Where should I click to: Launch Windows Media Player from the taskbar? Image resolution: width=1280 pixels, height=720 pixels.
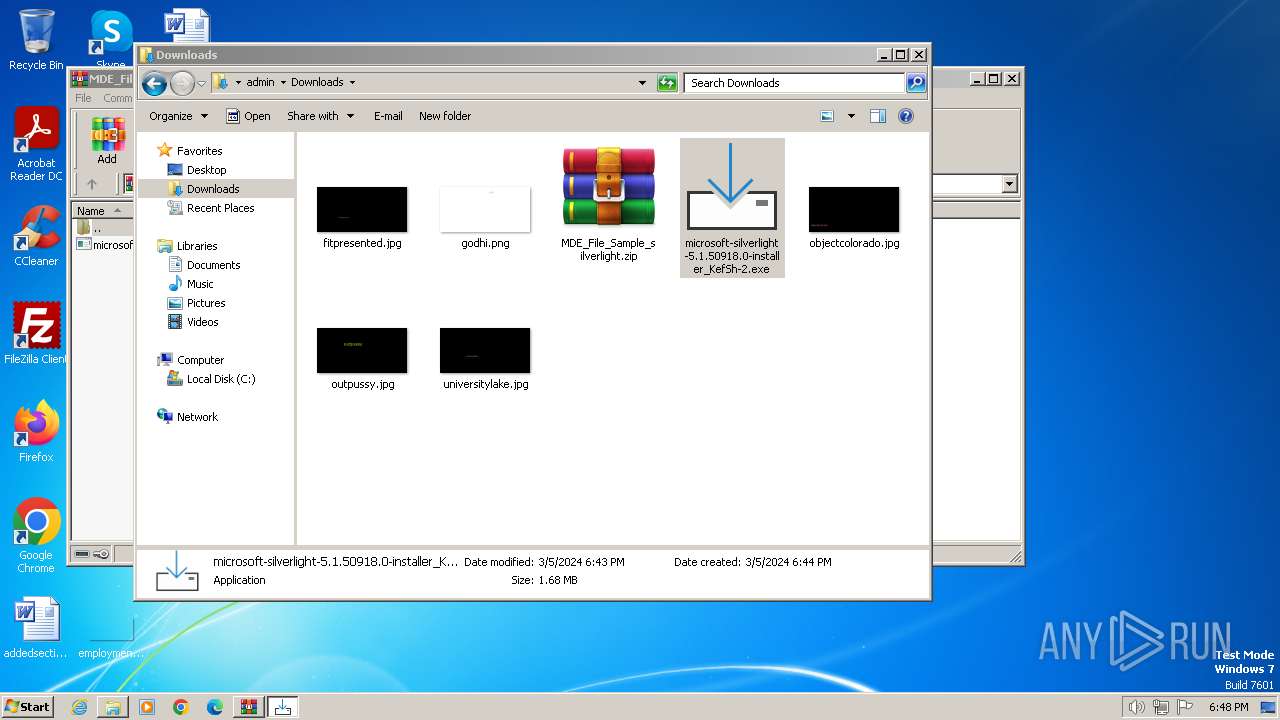click(147, 707)
